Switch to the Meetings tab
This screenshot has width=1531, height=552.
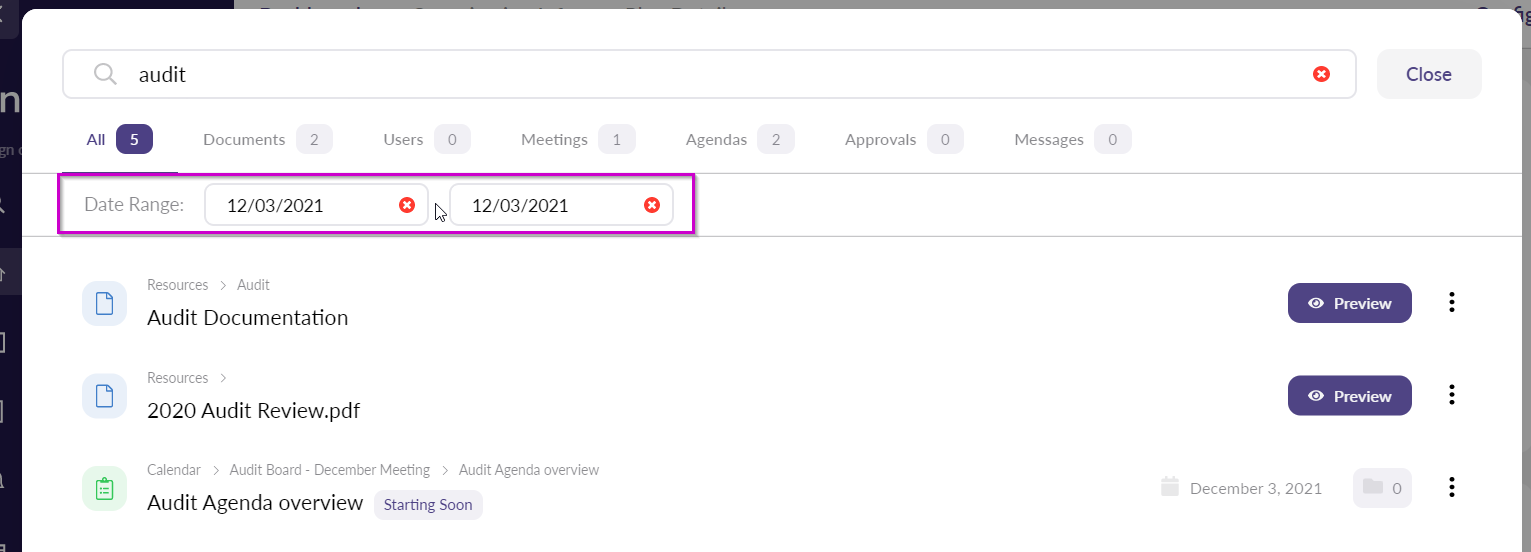click(576, 140)
